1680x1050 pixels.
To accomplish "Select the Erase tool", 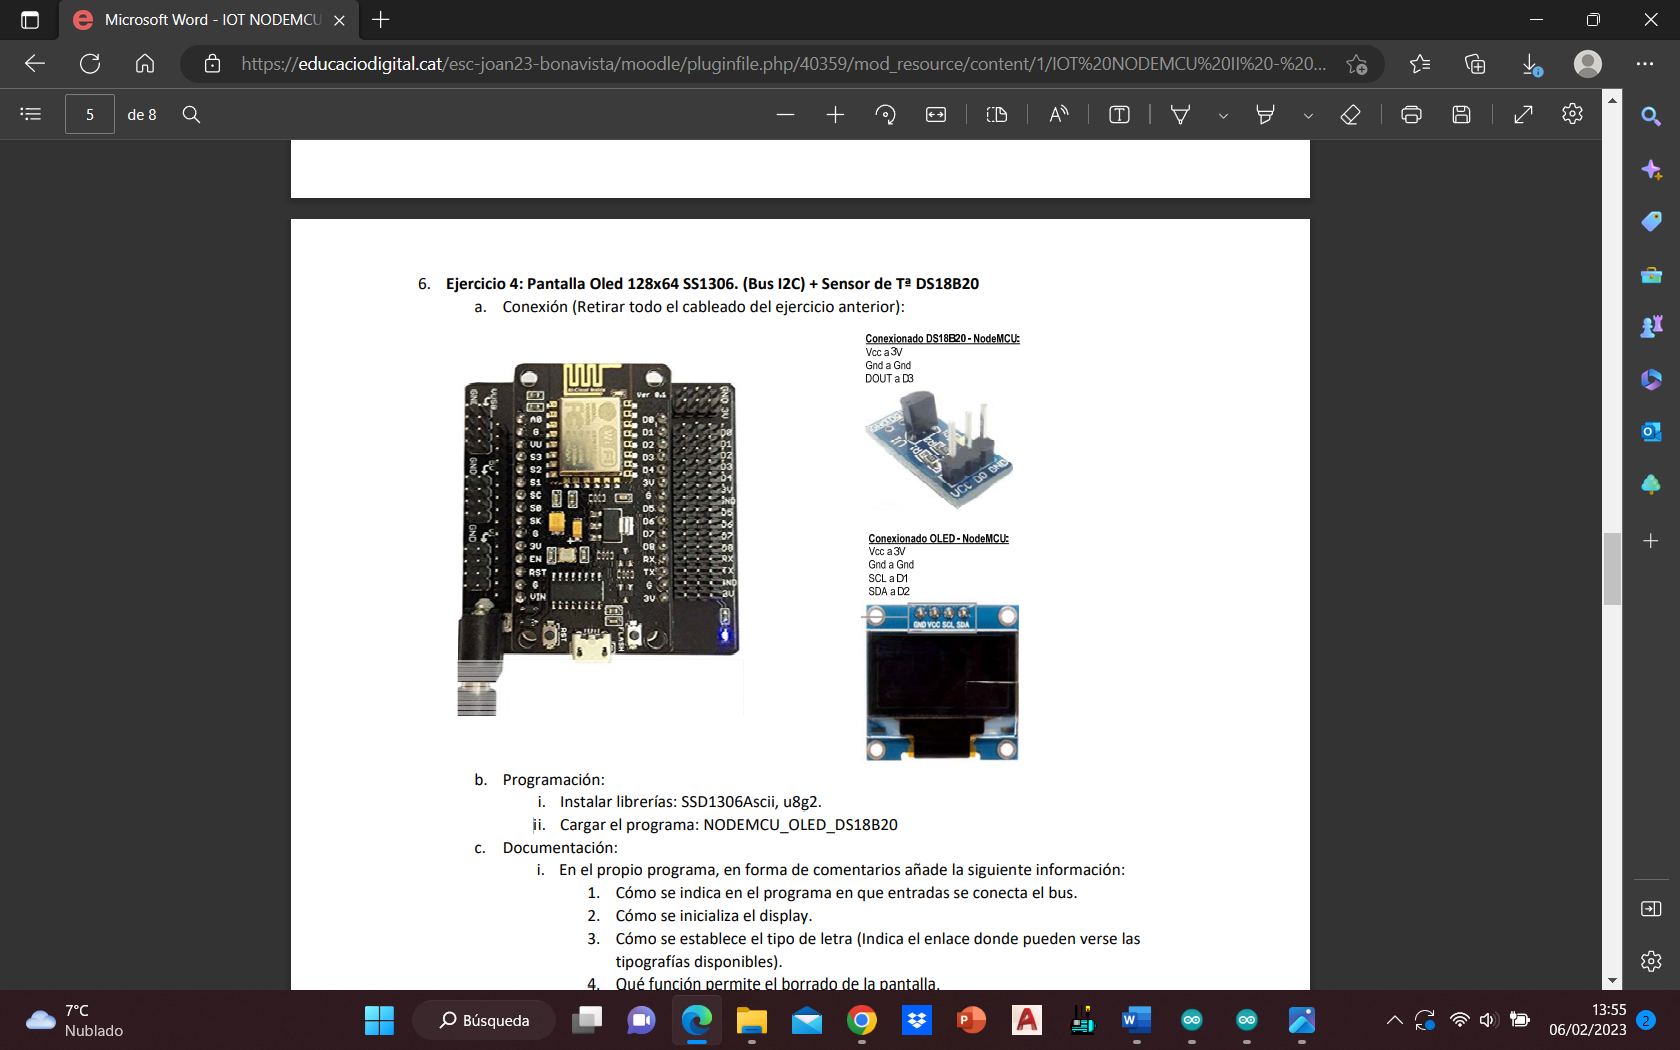I will [1350, 114].
